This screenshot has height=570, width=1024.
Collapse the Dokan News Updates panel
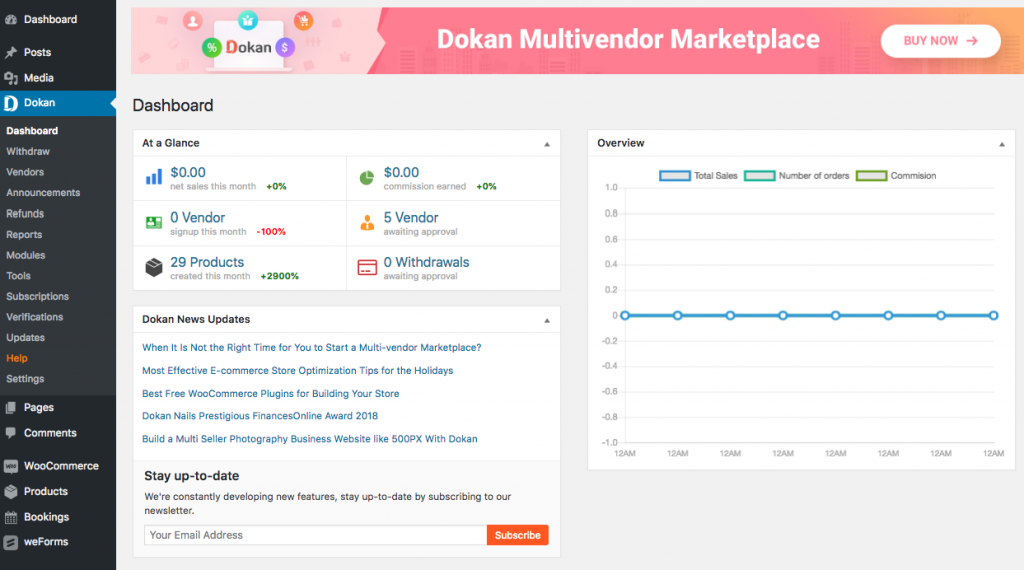[x=547, y=321]
